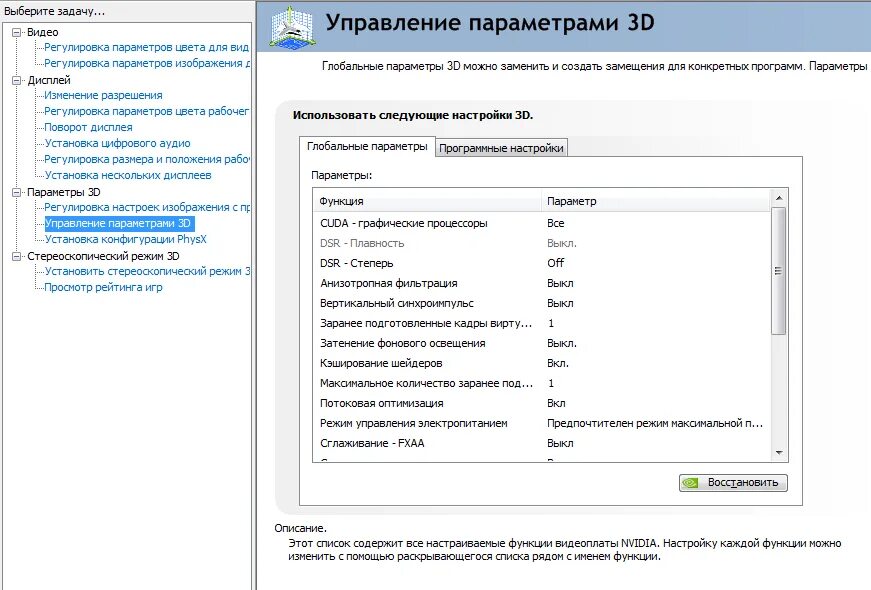Click the 3D settings header icon
Image resolution: width=871 pixels, height=590 pixels.
[292, 26]
